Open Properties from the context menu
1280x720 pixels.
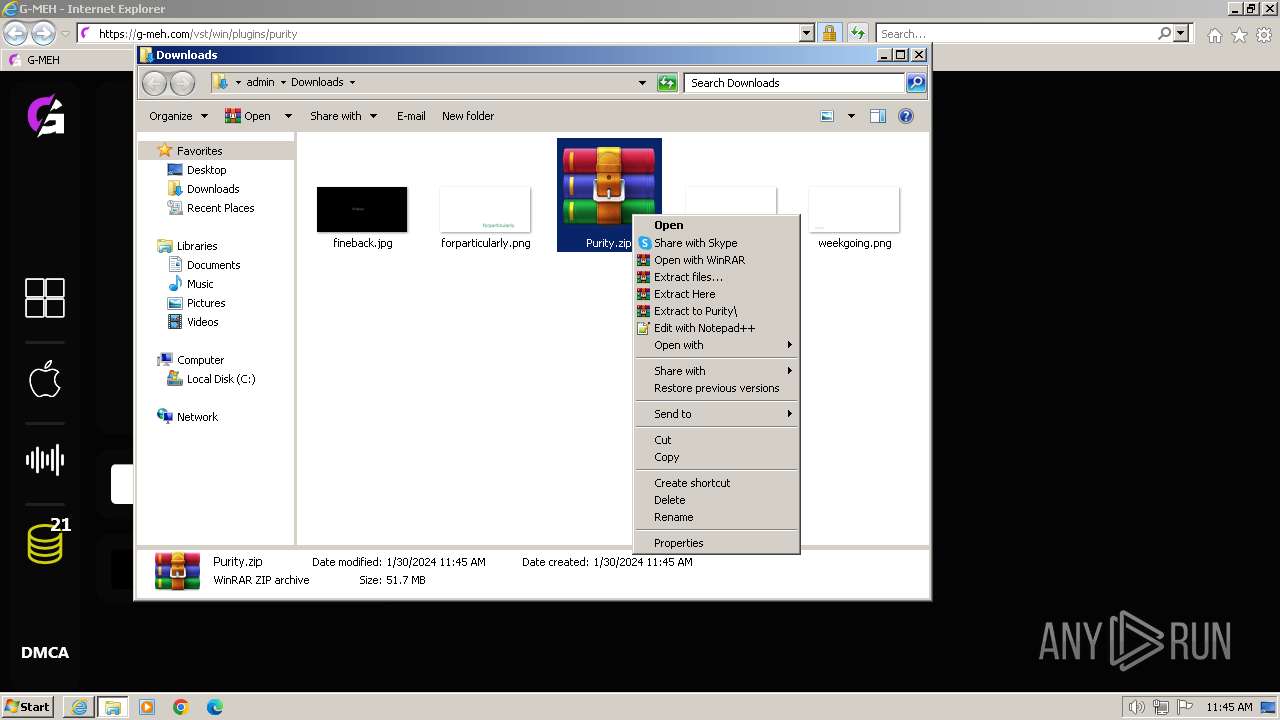[x=717, y=543]
